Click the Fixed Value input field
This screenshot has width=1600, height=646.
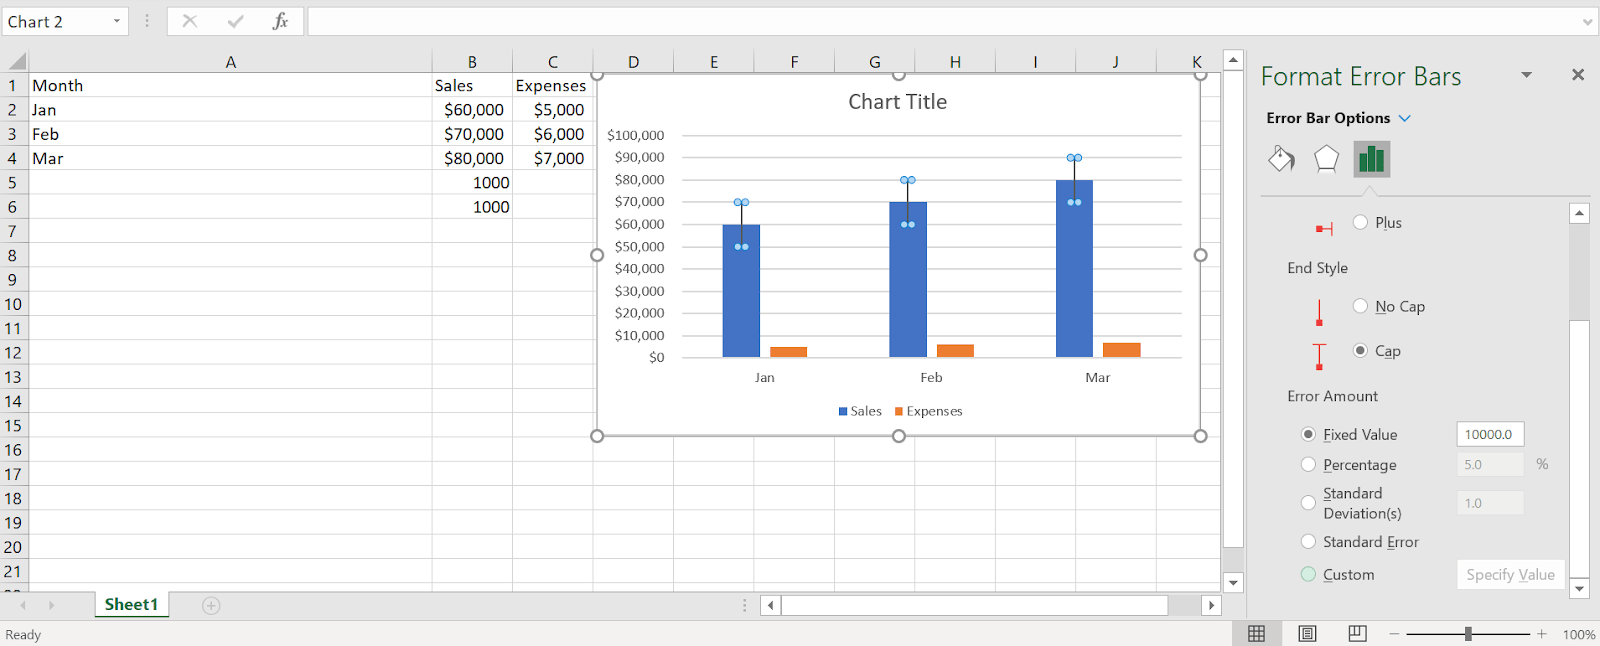pos(1490,434)
